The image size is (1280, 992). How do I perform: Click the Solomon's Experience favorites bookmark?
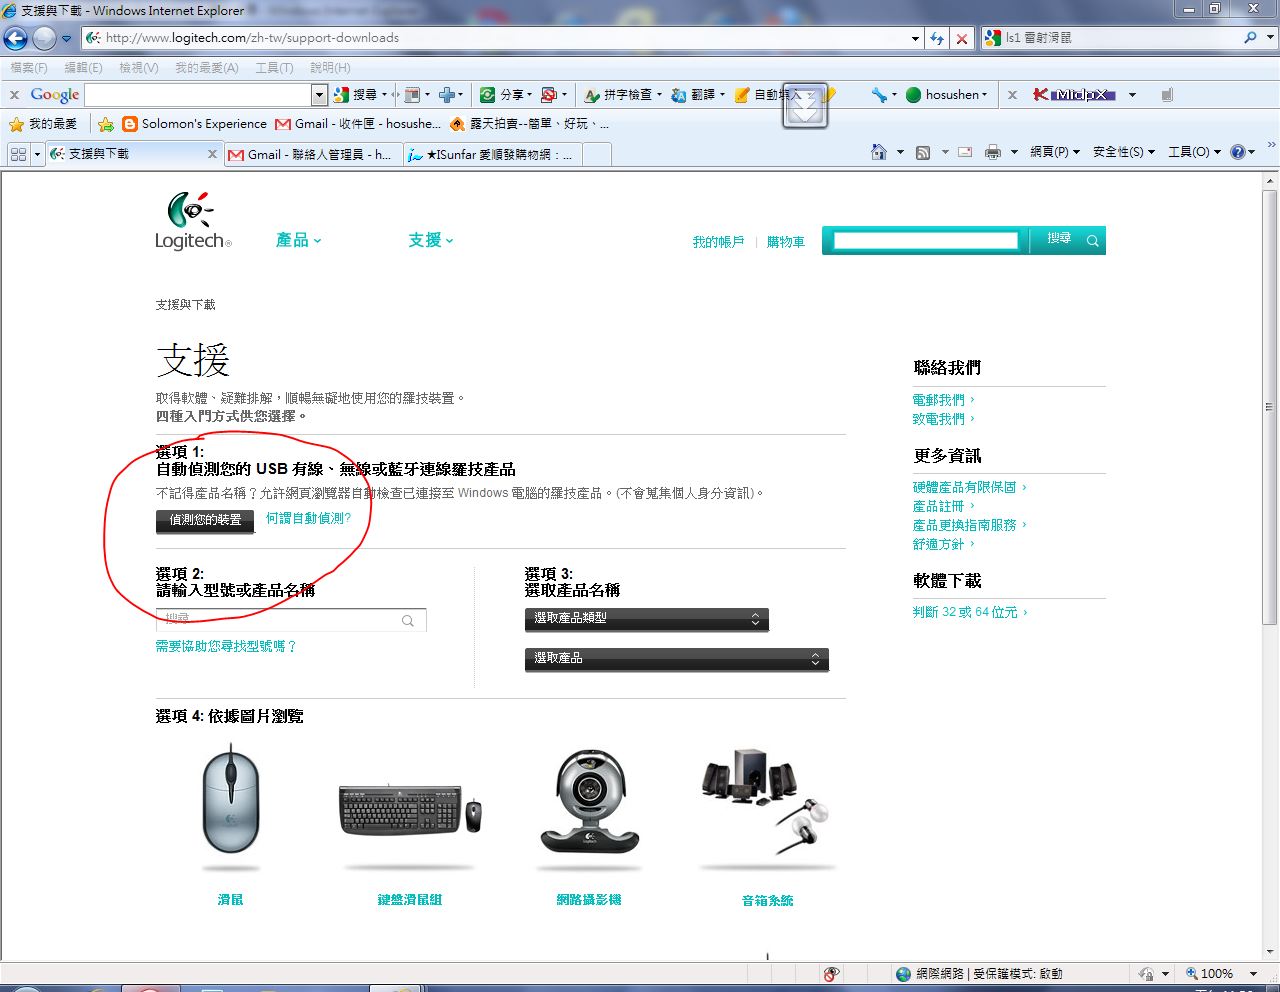coord(195,124)
